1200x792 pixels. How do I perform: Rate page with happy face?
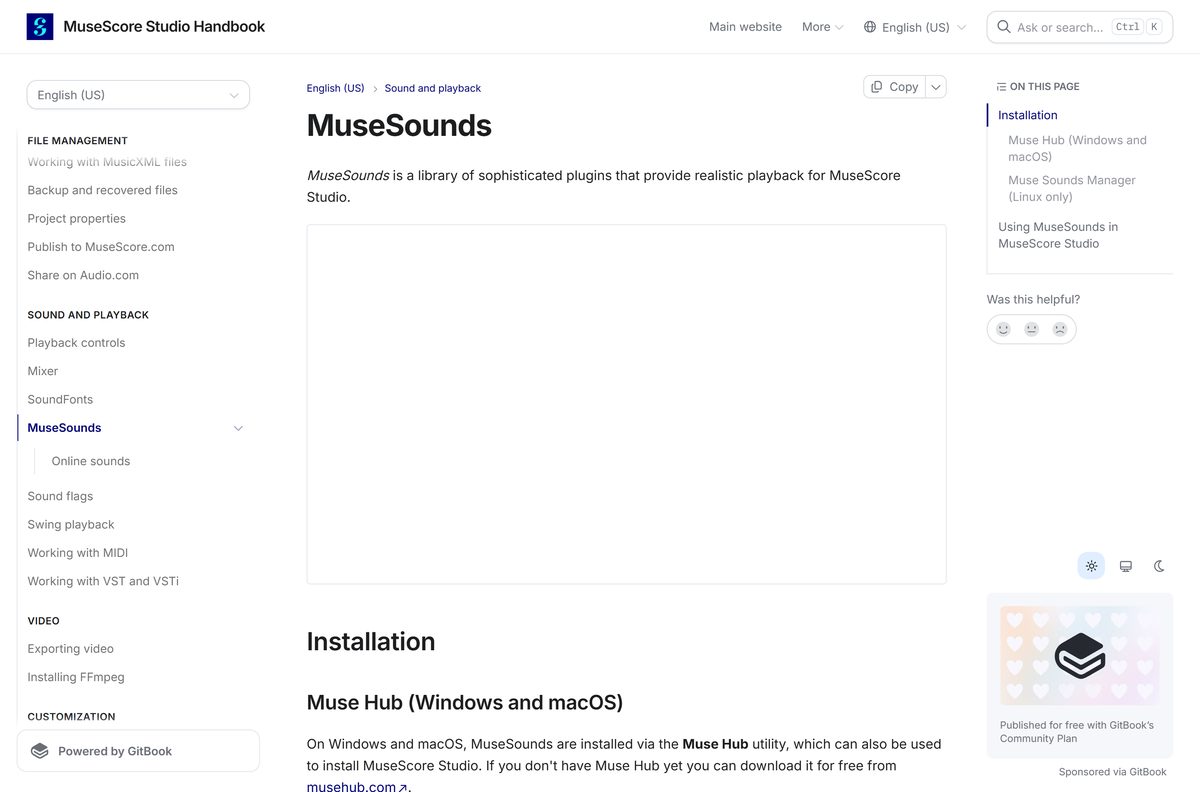[x=1004, y=329]
